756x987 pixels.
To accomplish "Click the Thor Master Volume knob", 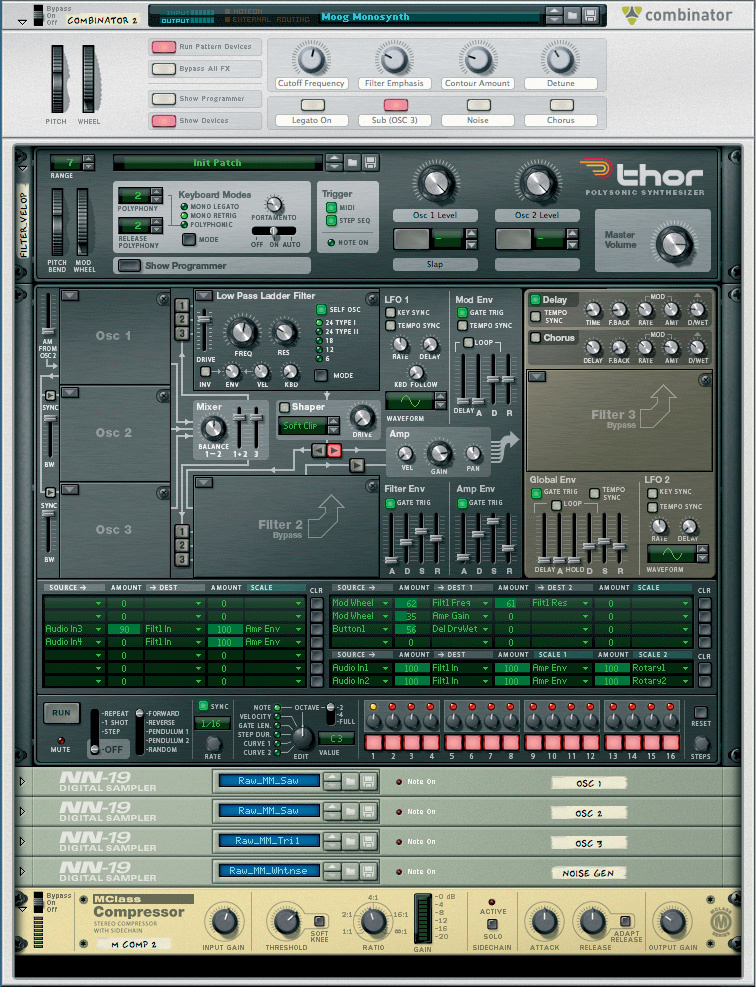I will pyautogui.click(x=674, y=243).
